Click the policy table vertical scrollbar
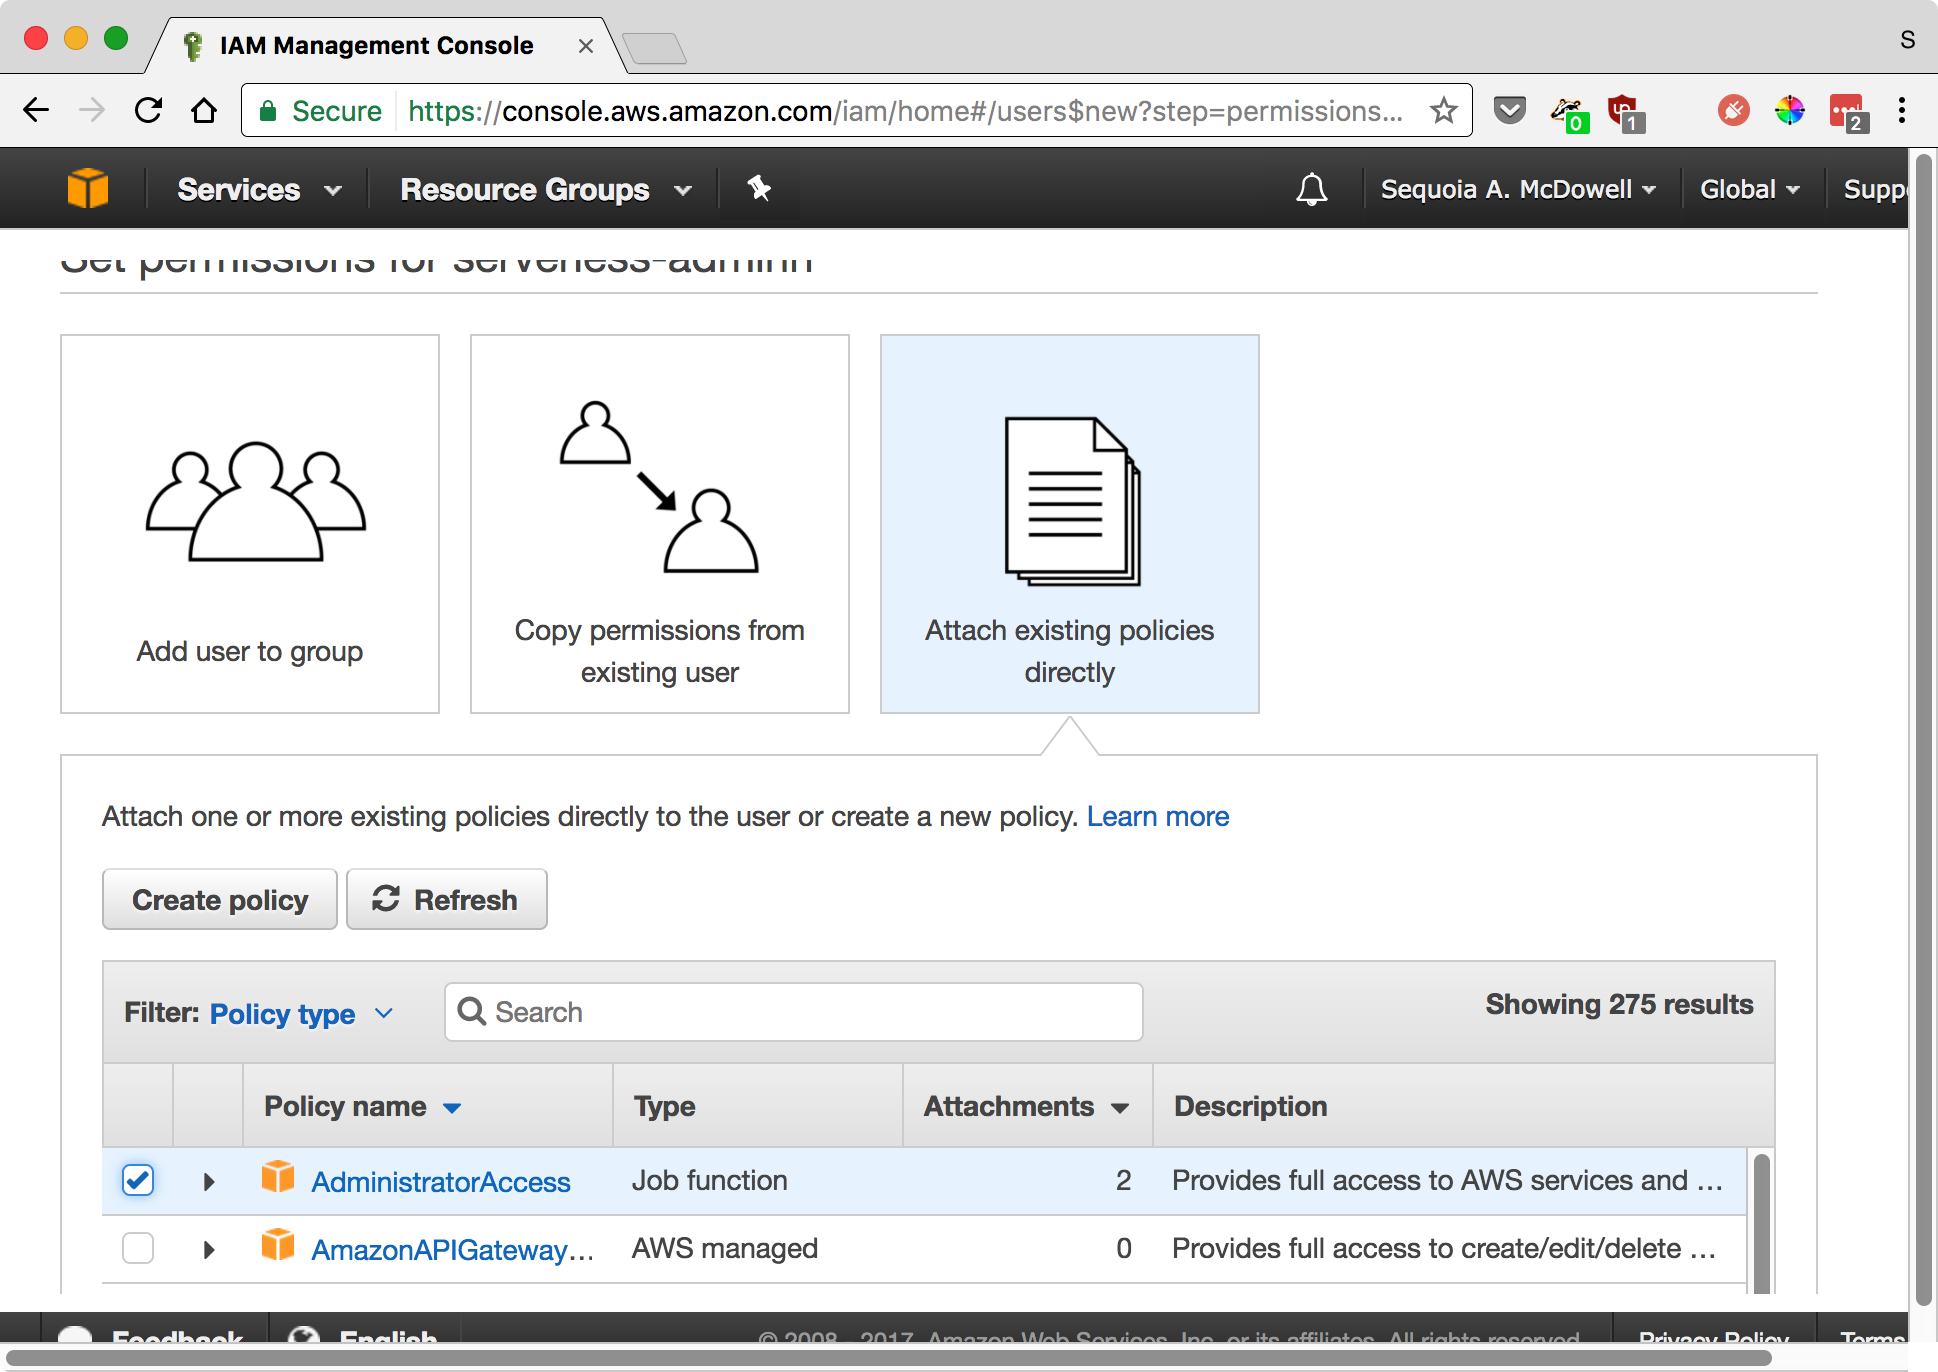 (1762, 1222)
